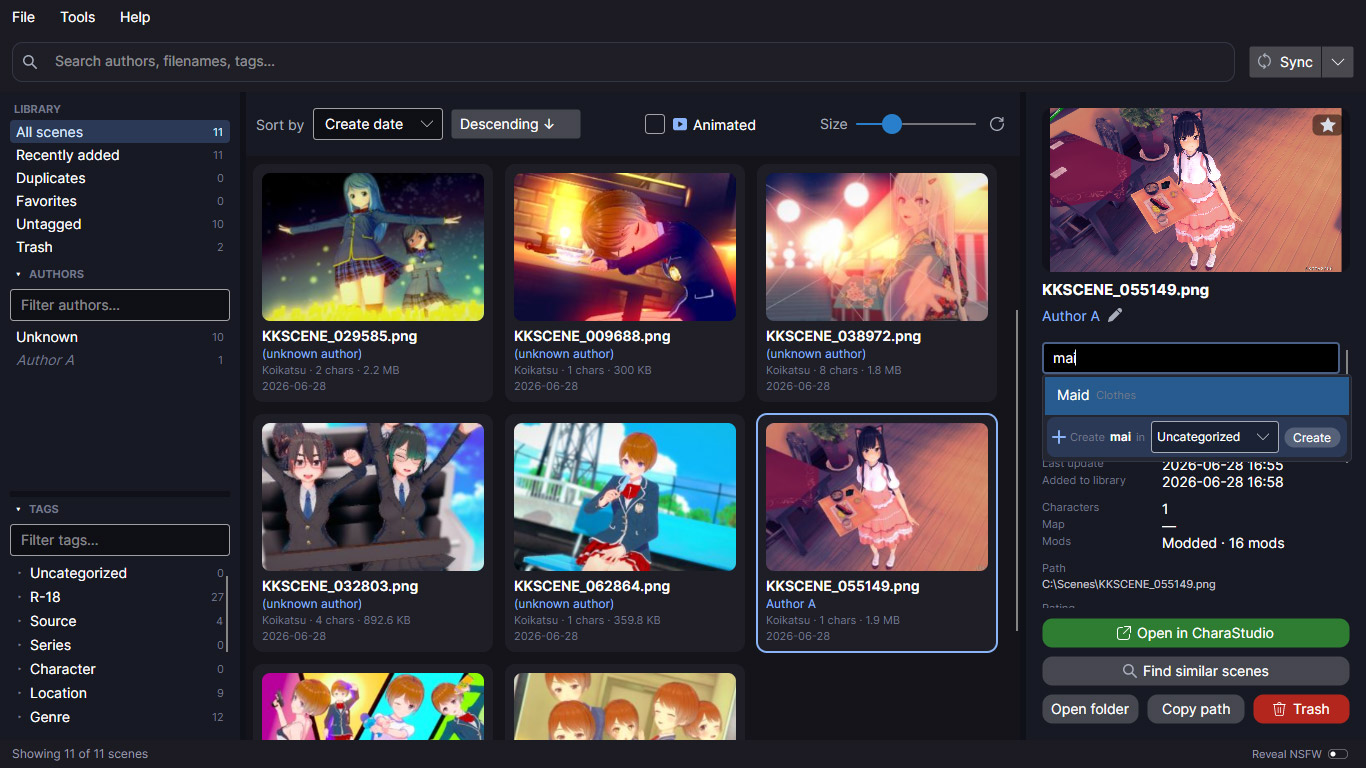
Task: Select thumbnail KKSCENE_062864.png
Action: (x=625, y=497)
